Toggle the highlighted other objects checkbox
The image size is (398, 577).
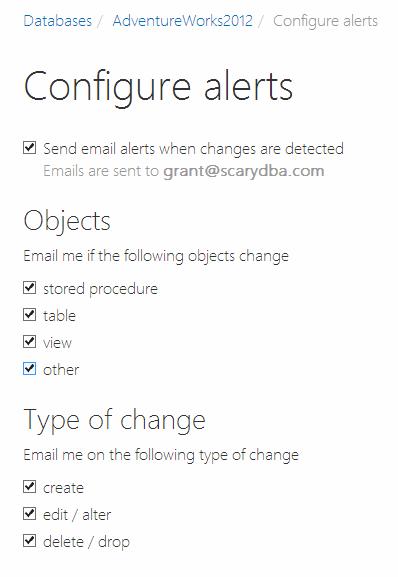[29, 369]
